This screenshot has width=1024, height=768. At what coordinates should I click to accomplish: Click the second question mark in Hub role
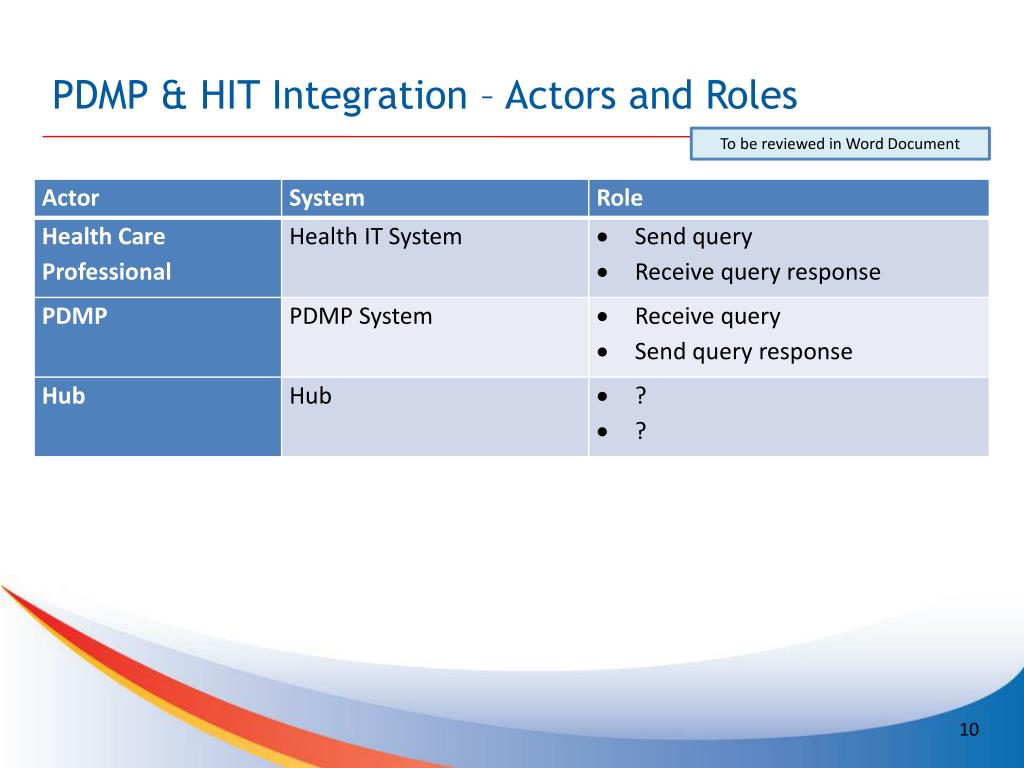tap(641, 431)
